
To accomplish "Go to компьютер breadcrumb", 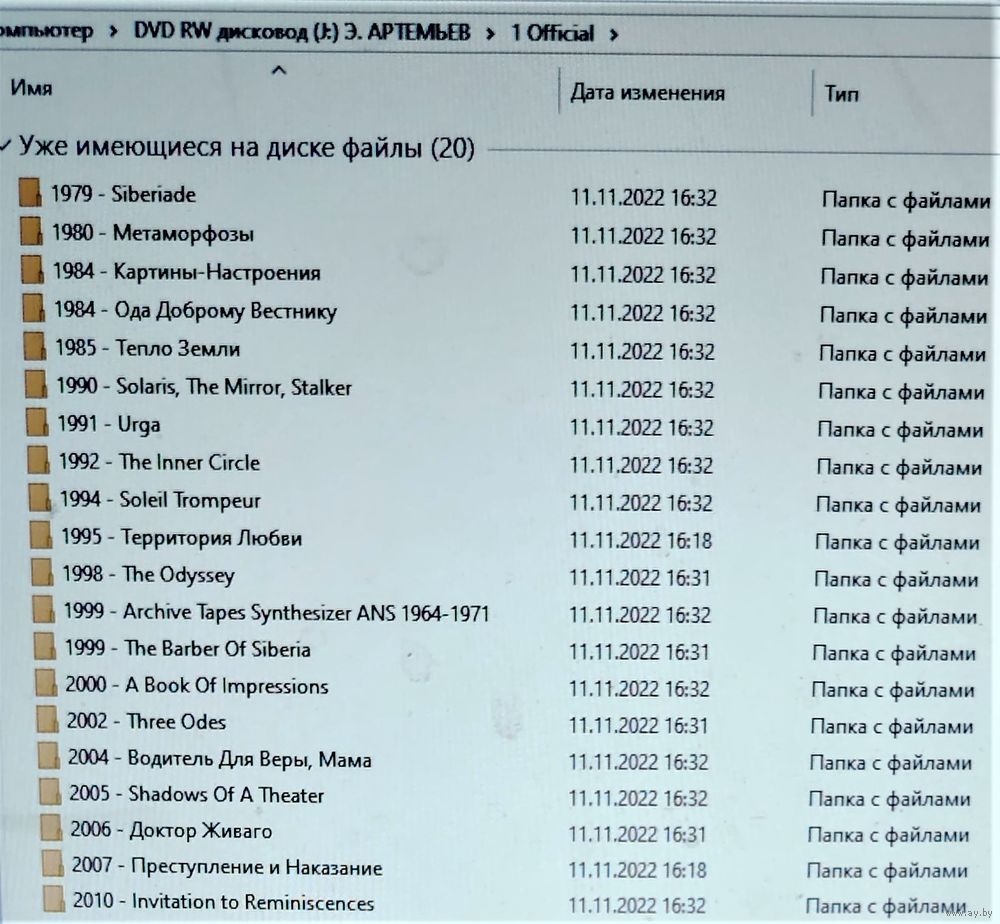I will [46, 31].
